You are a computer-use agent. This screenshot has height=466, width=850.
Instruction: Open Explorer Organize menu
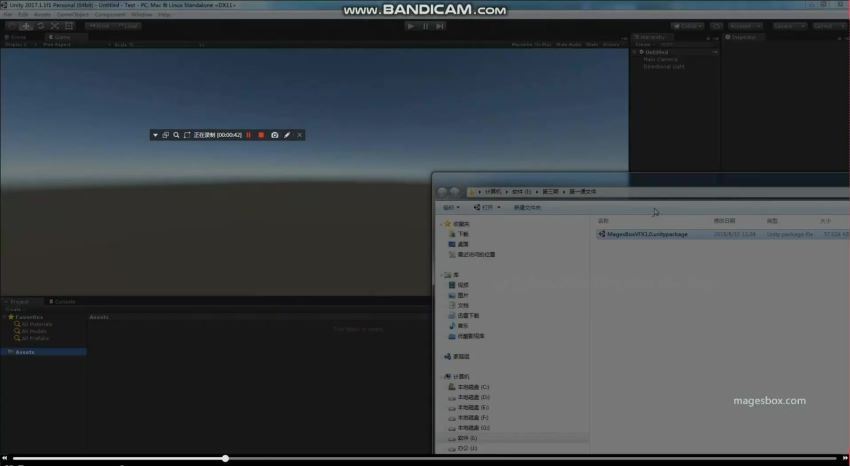[451, 208]
